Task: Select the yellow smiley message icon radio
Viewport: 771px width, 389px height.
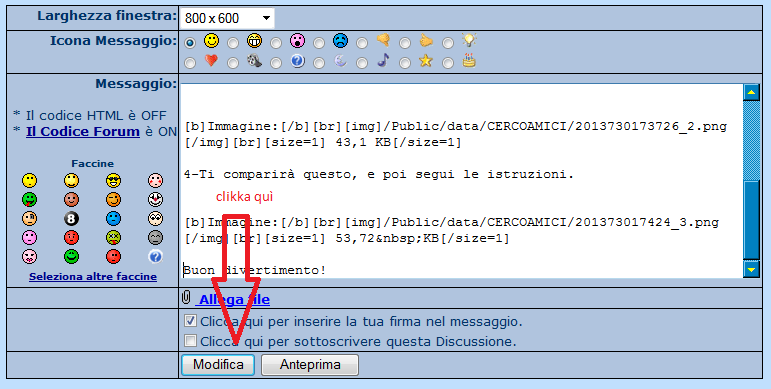Action: click(x=190, y=43)
